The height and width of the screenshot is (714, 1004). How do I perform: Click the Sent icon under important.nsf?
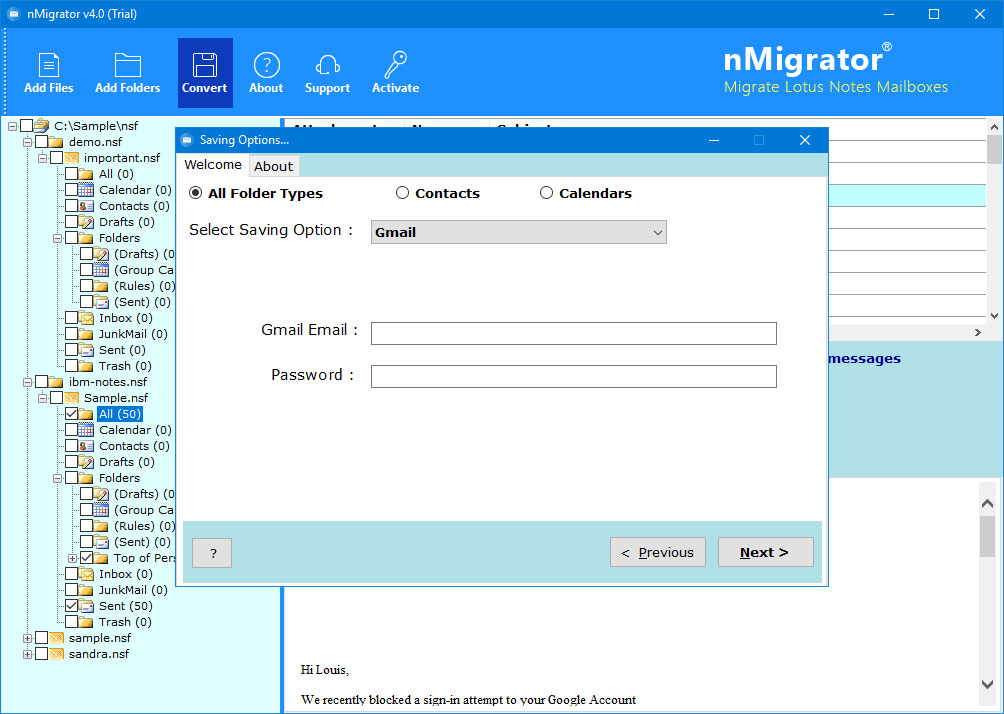[86, 350]
